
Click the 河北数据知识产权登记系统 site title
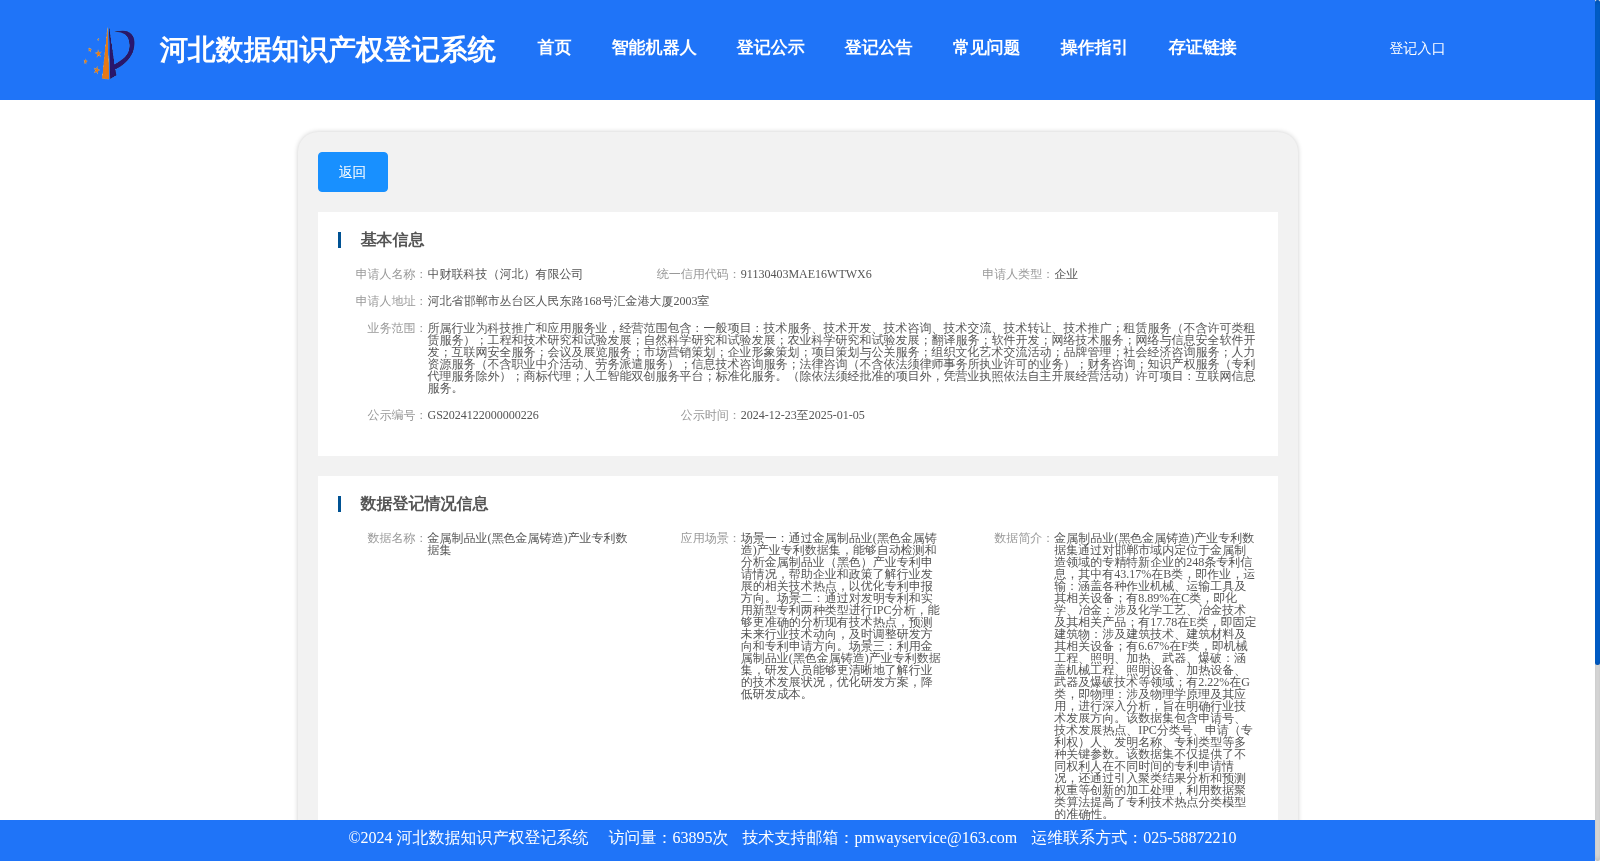click(327, 50)
